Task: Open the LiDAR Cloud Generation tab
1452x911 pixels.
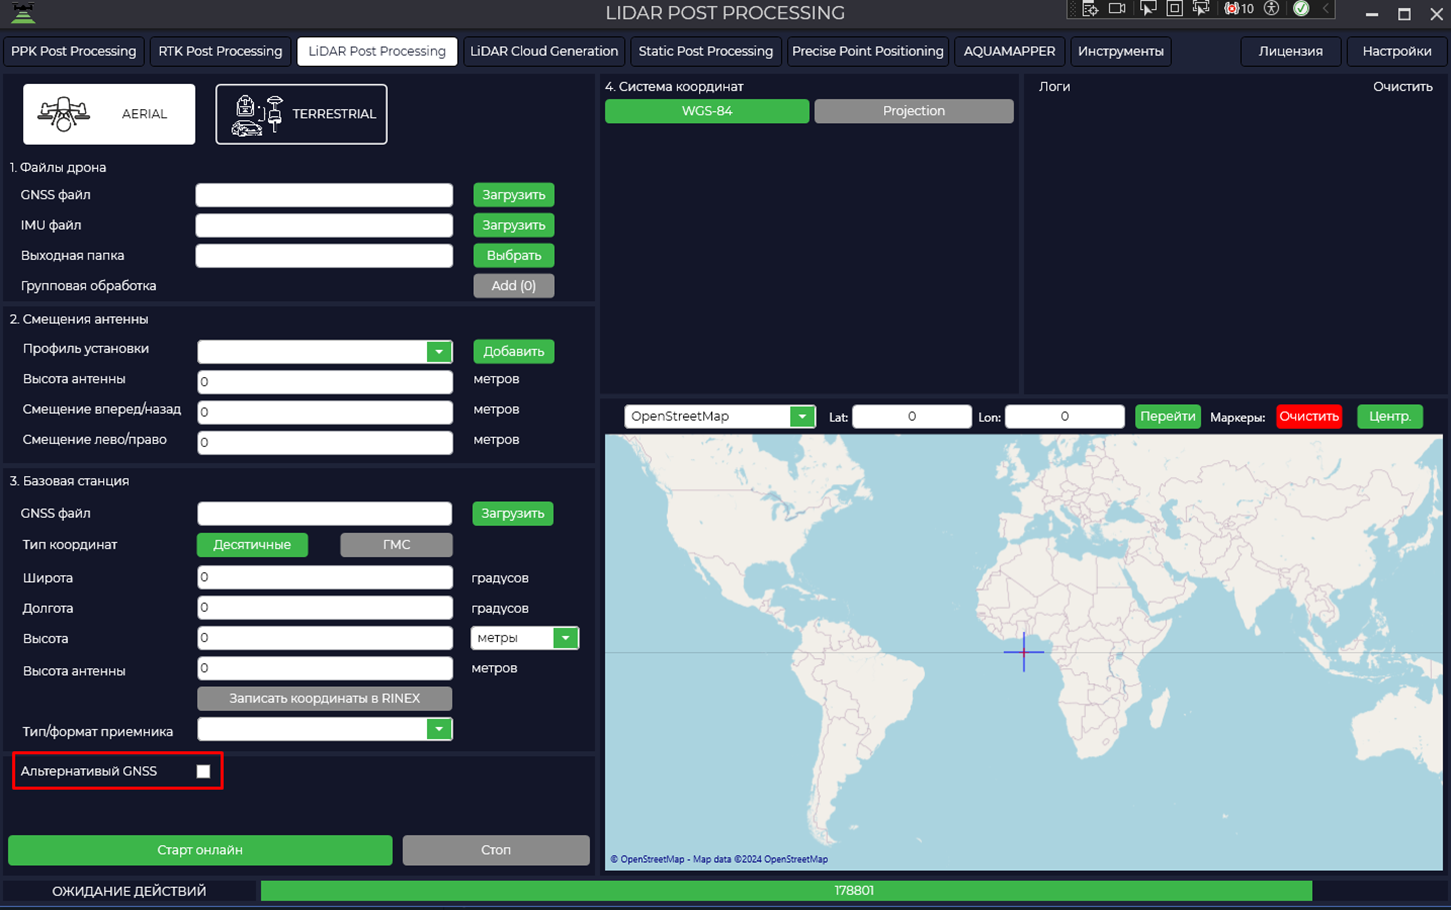Action: tap(544, 51)
